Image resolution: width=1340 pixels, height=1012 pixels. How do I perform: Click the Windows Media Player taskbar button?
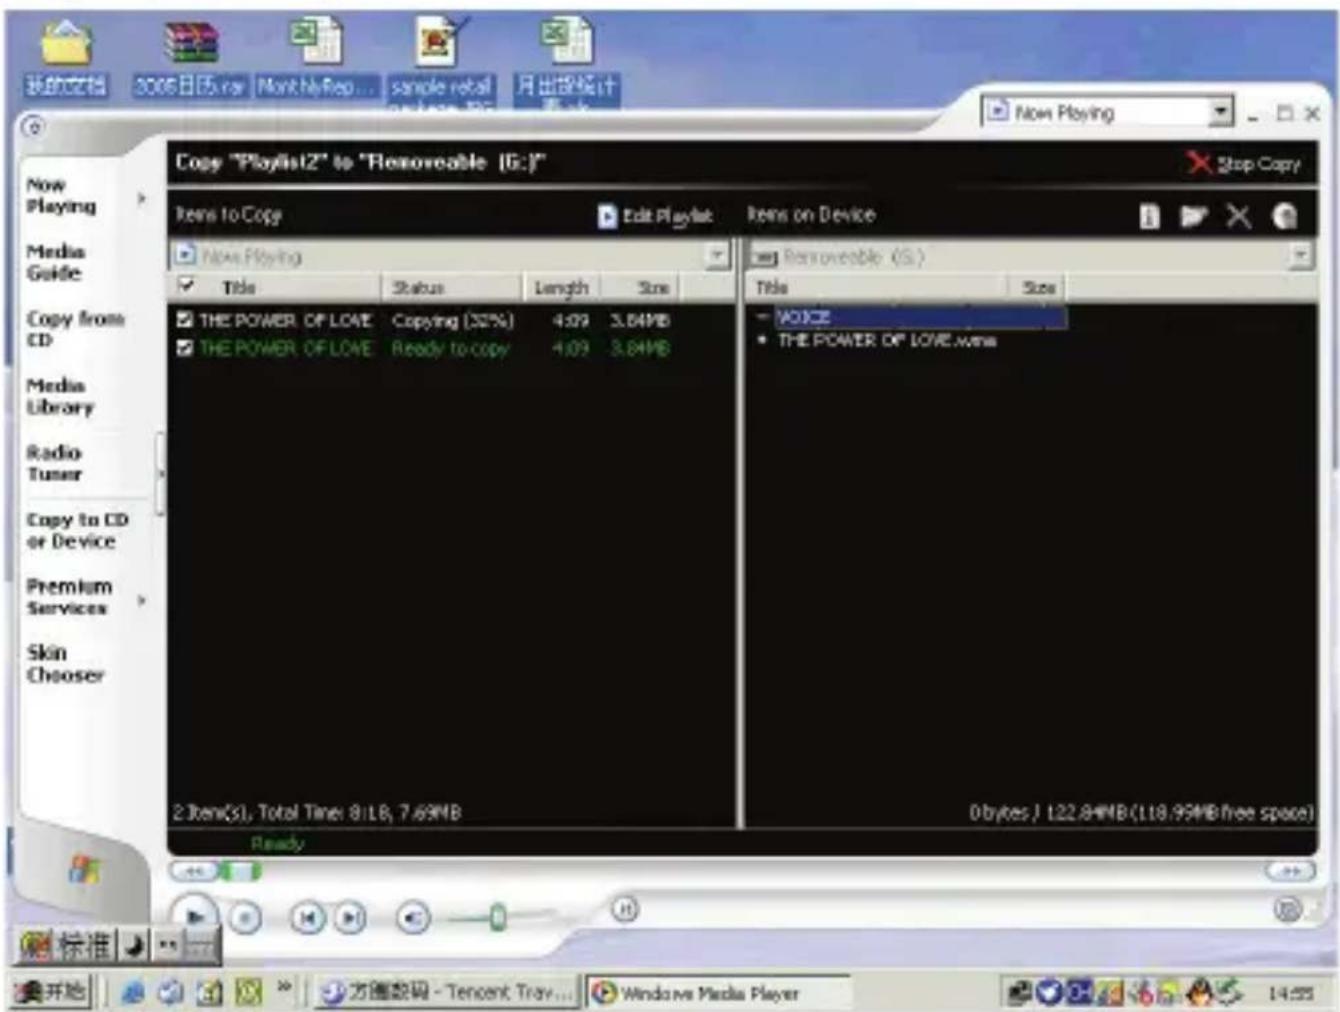(716, 993)
